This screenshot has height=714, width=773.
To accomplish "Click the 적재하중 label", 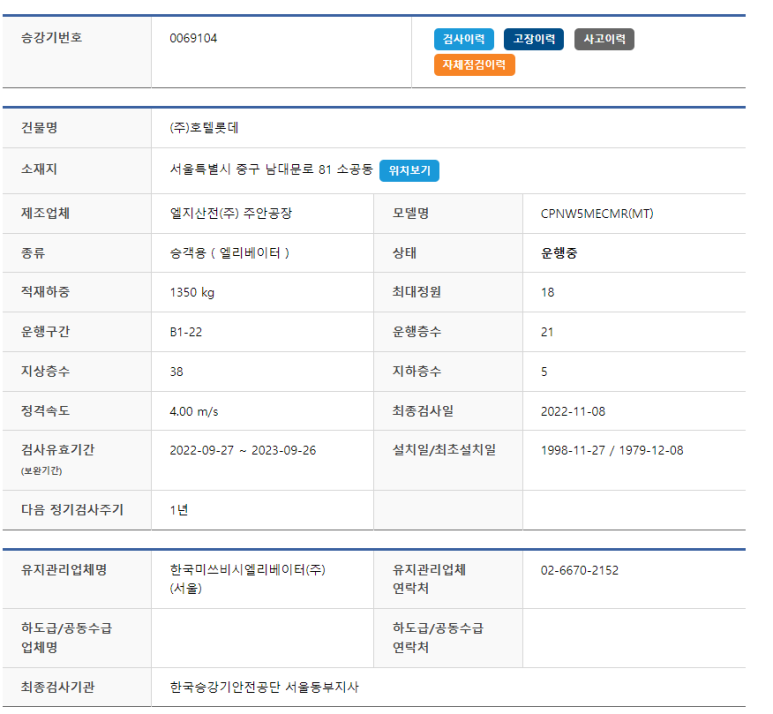I will tap(45, 292).
